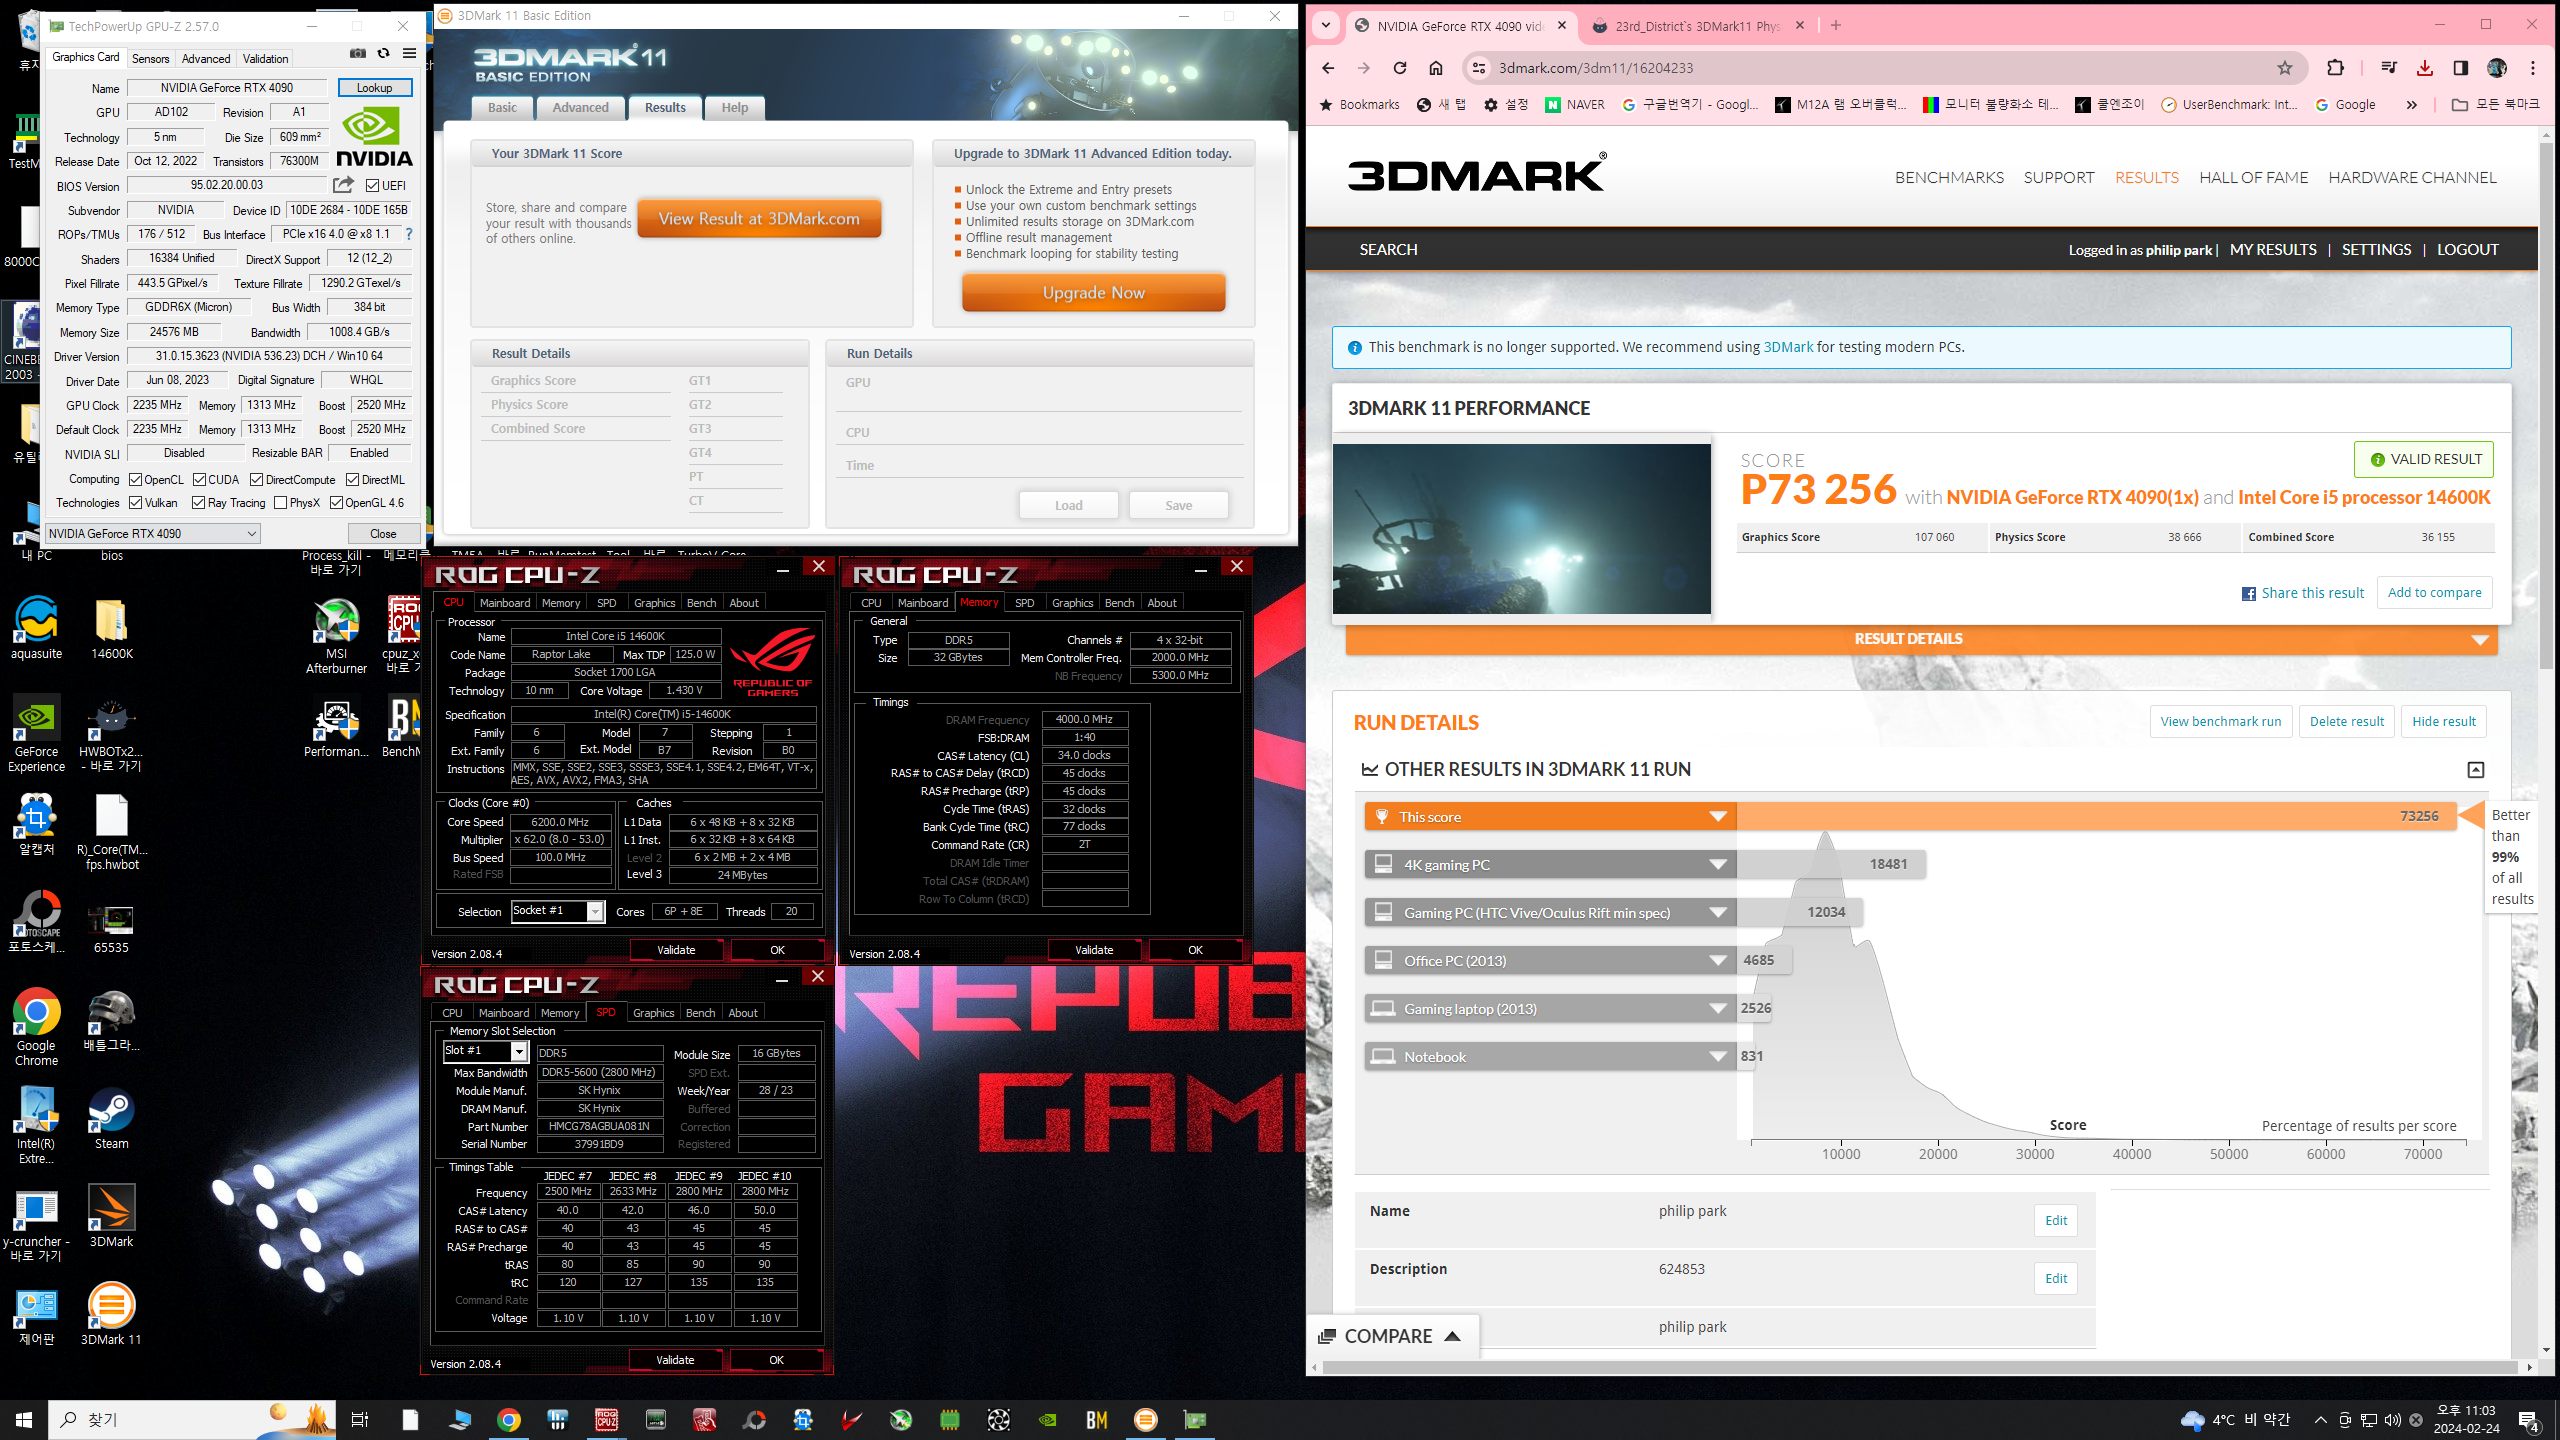Switch to Sensors tab in GPU-Z
Image resolution: width=2560 pixels, height=1440 pixels.
[151, 59]
